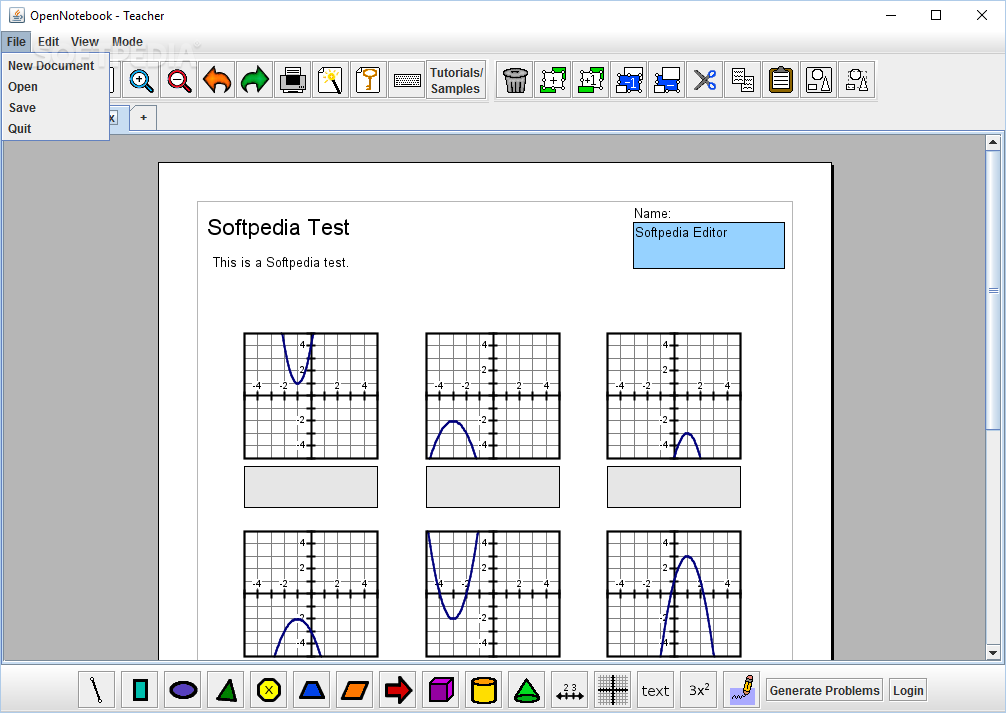Select the pencil answer box tool
The image size is (1006, 713).
(x=742, y=690)
